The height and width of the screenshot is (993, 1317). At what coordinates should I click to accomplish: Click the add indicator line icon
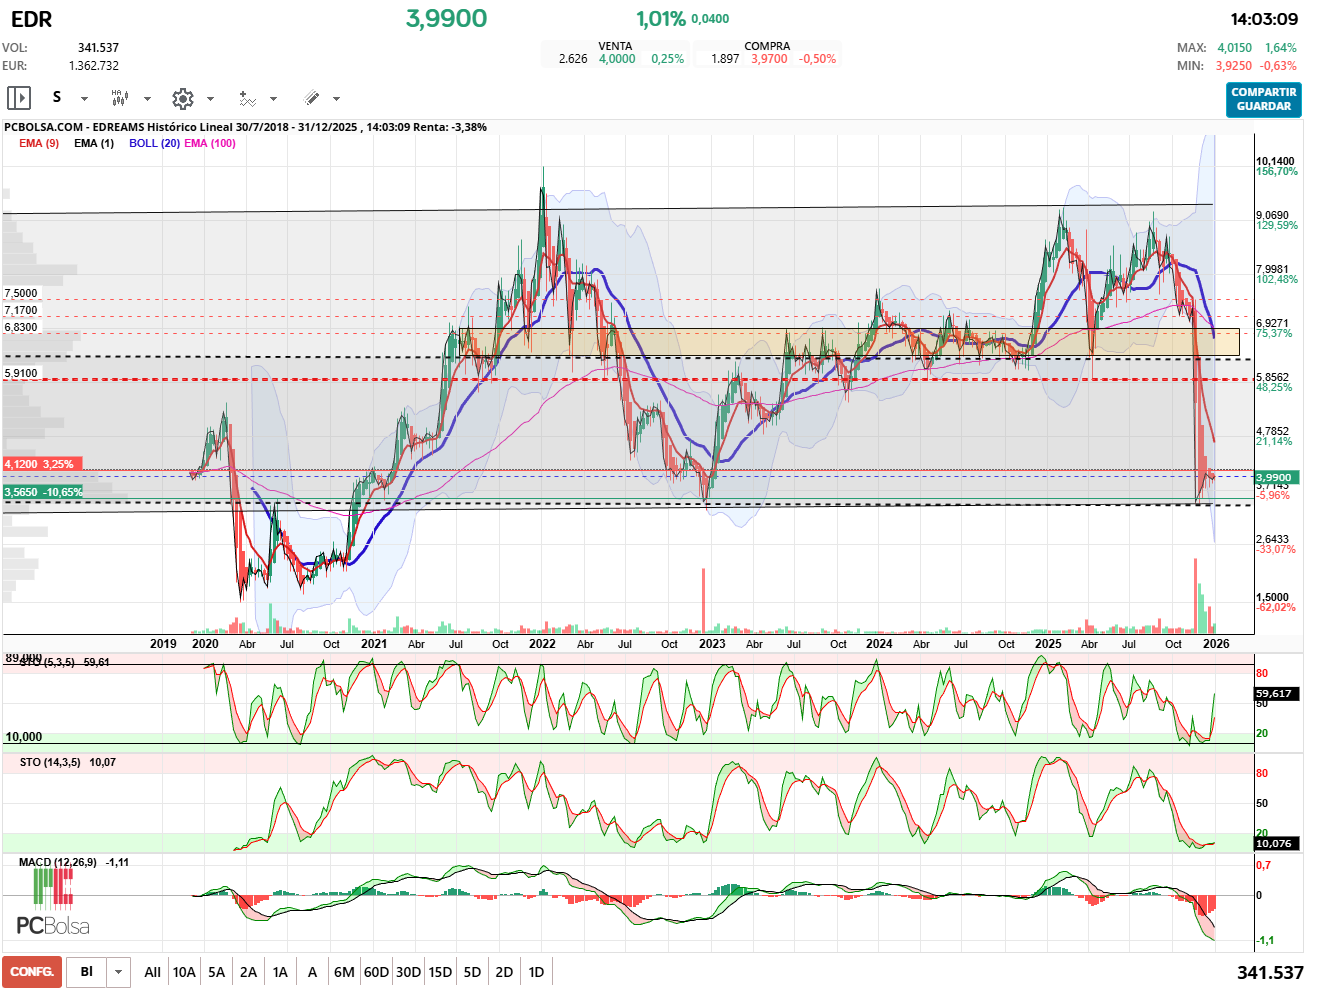247,98
